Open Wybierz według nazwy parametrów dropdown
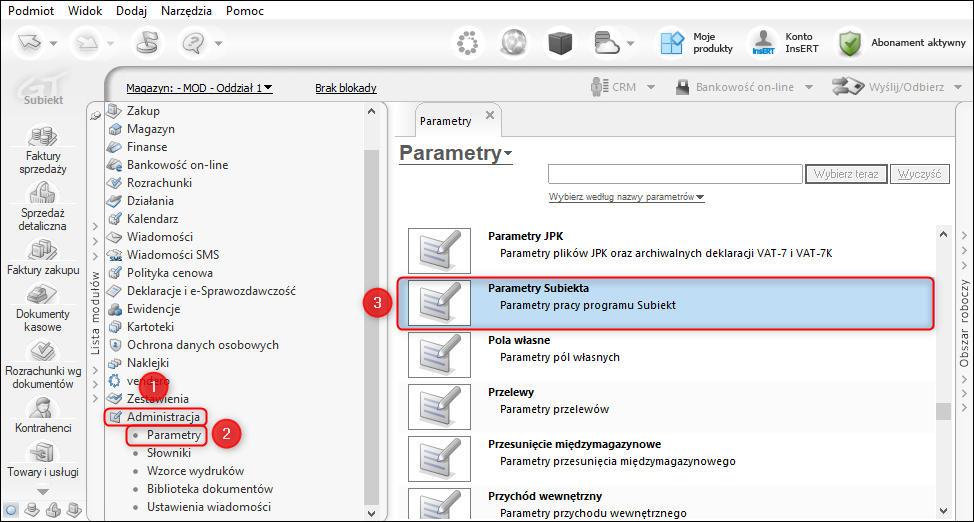The width and height of the screenshot is (974, 522). [626, 197]
